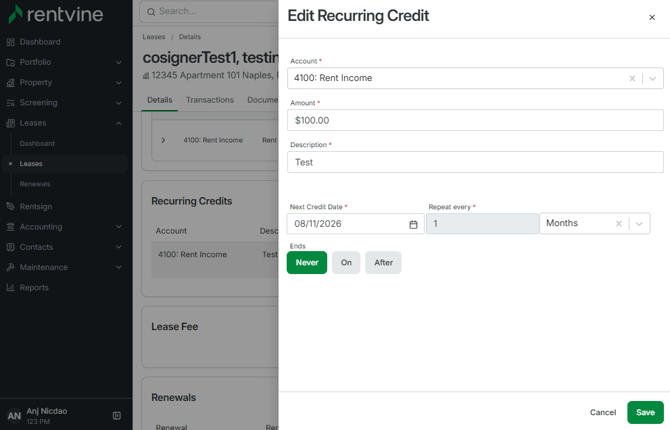Click the Save button
This screenshot has width=670, height=430.
645,412
